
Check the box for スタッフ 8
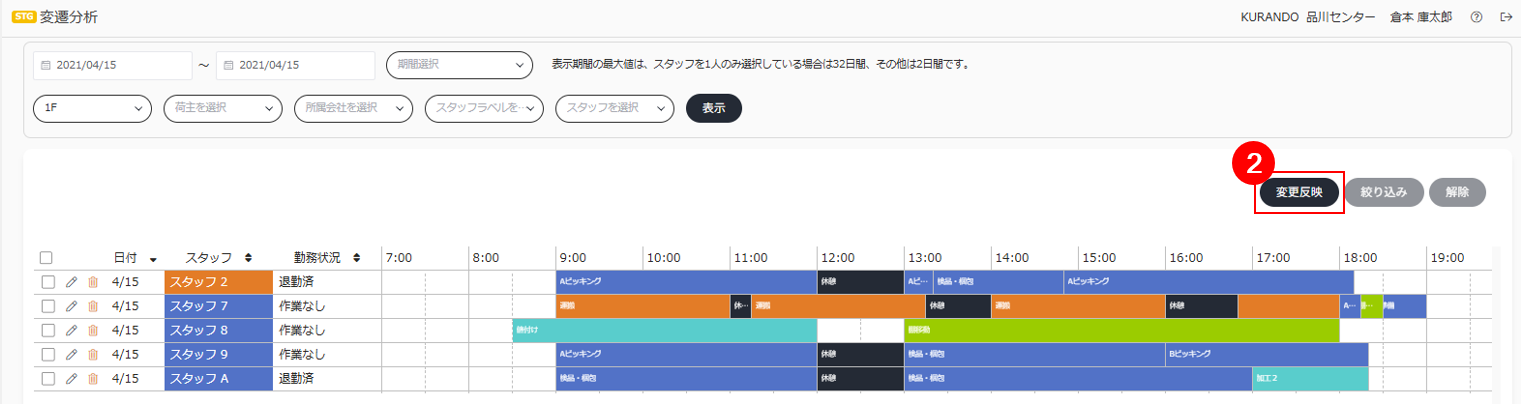[47, 330]
